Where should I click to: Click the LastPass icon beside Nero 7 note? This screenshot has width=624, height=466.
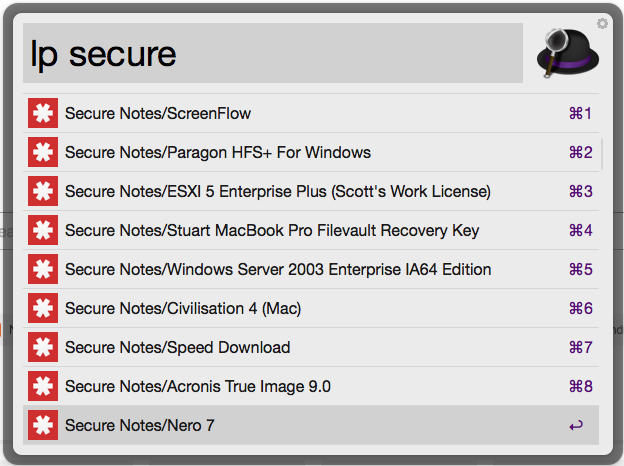(x=42, y=426)
